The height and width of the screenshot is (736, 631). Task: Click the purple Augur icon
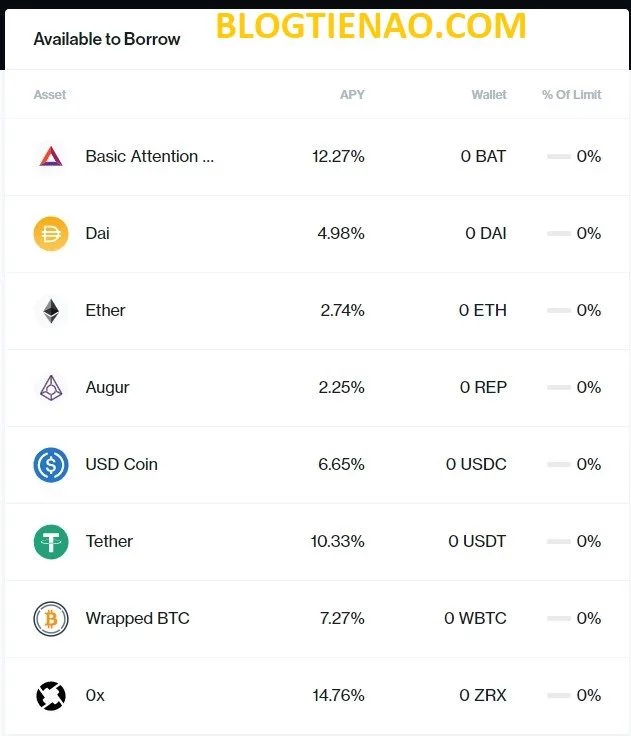[51, 388]
